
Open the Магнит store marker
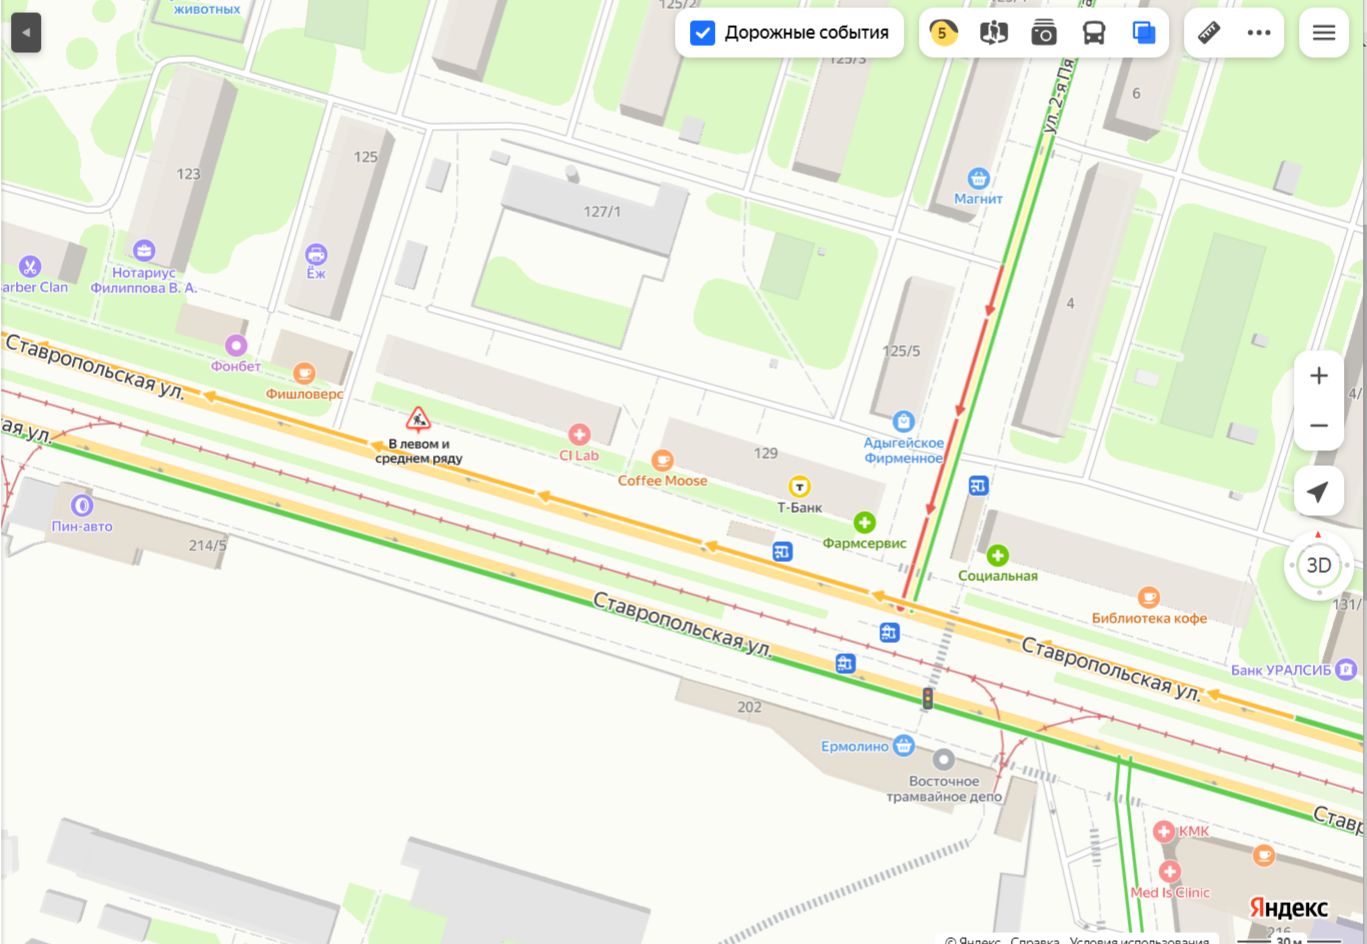tap(978, 178)
